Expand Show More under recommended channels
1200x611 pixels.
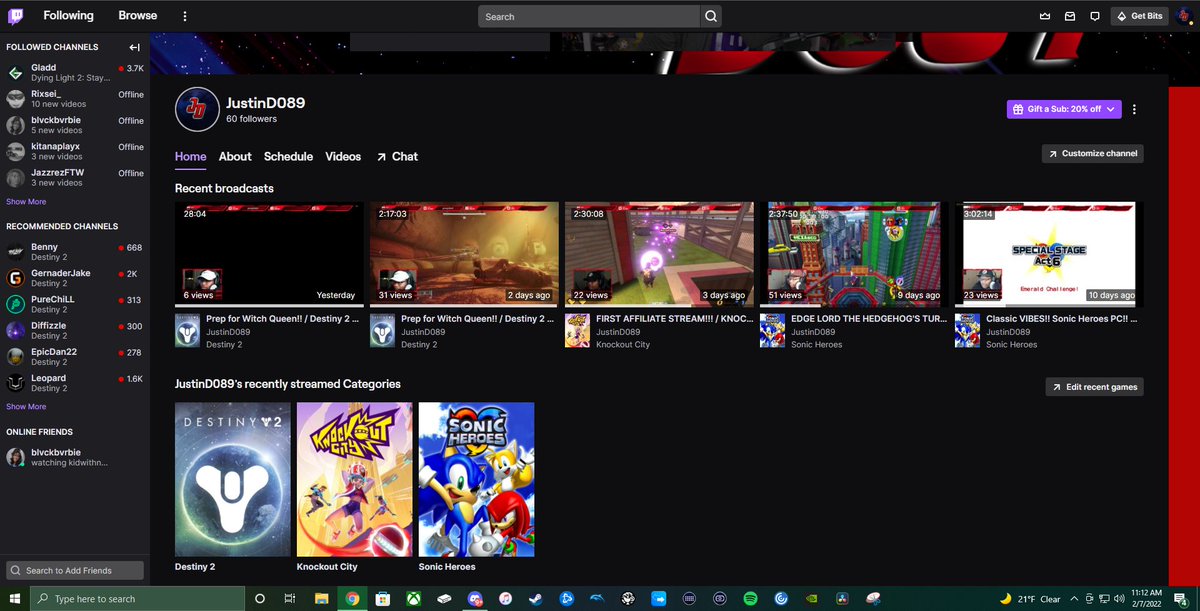coord(26,406)
